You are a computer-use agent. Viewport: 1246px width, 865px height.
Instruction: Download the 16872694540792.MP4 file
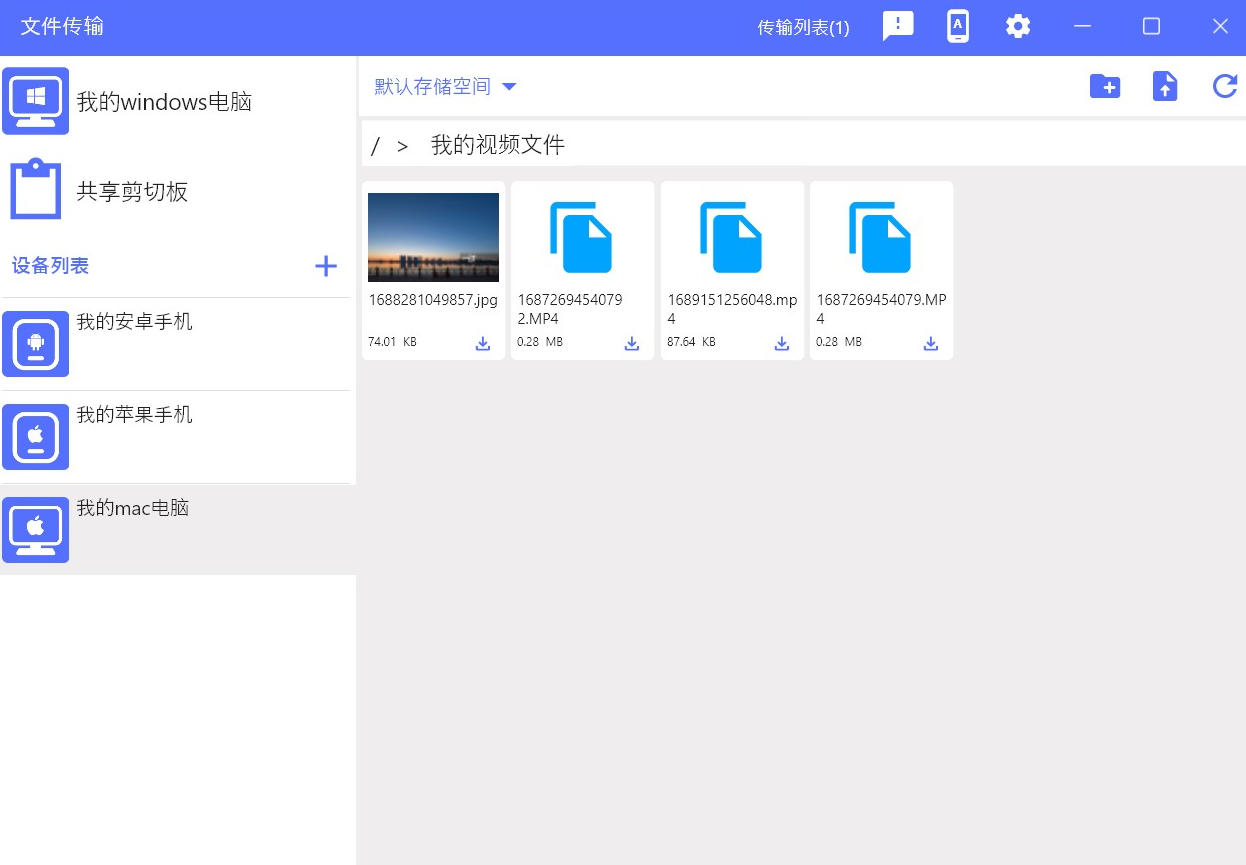(632, 343)
